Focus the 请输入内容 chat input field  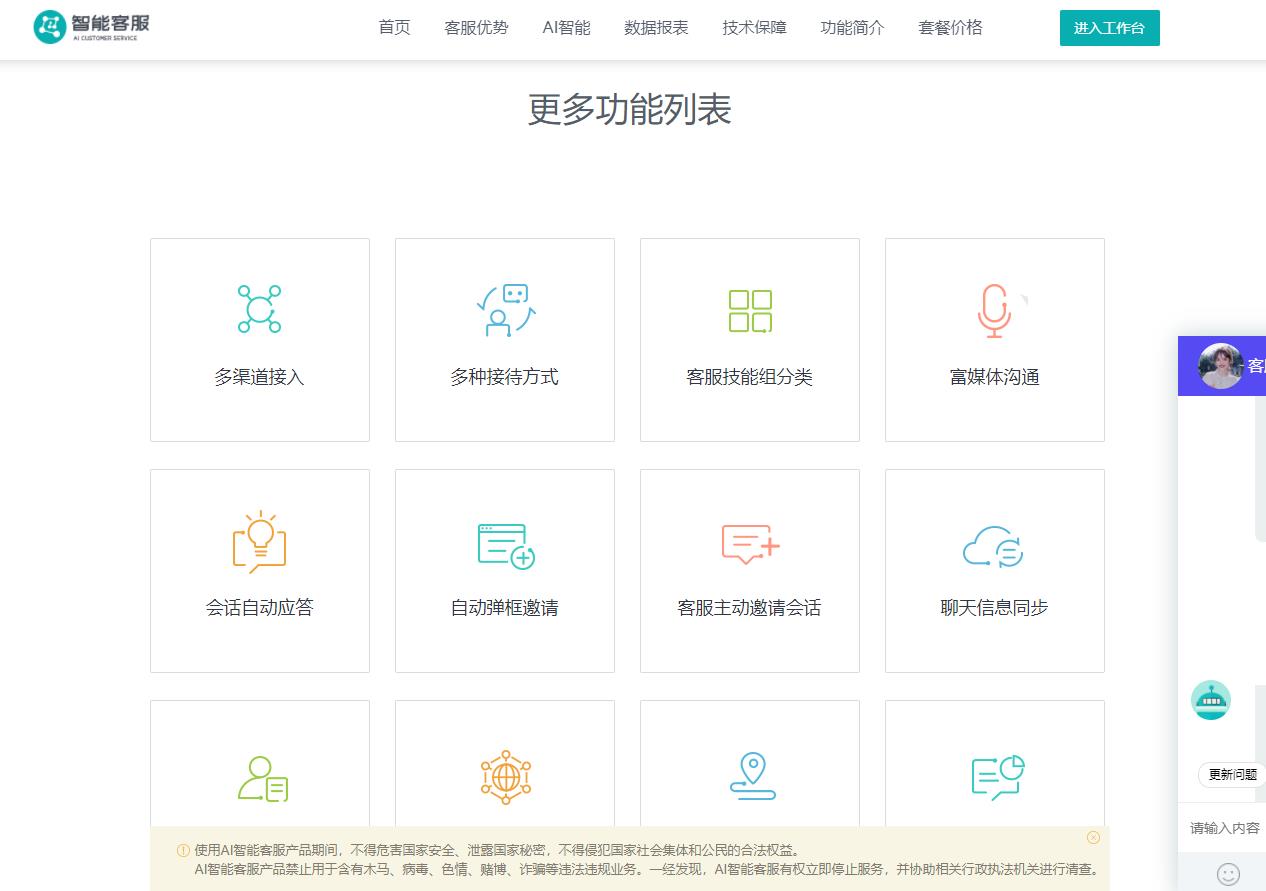[1226, 828]
